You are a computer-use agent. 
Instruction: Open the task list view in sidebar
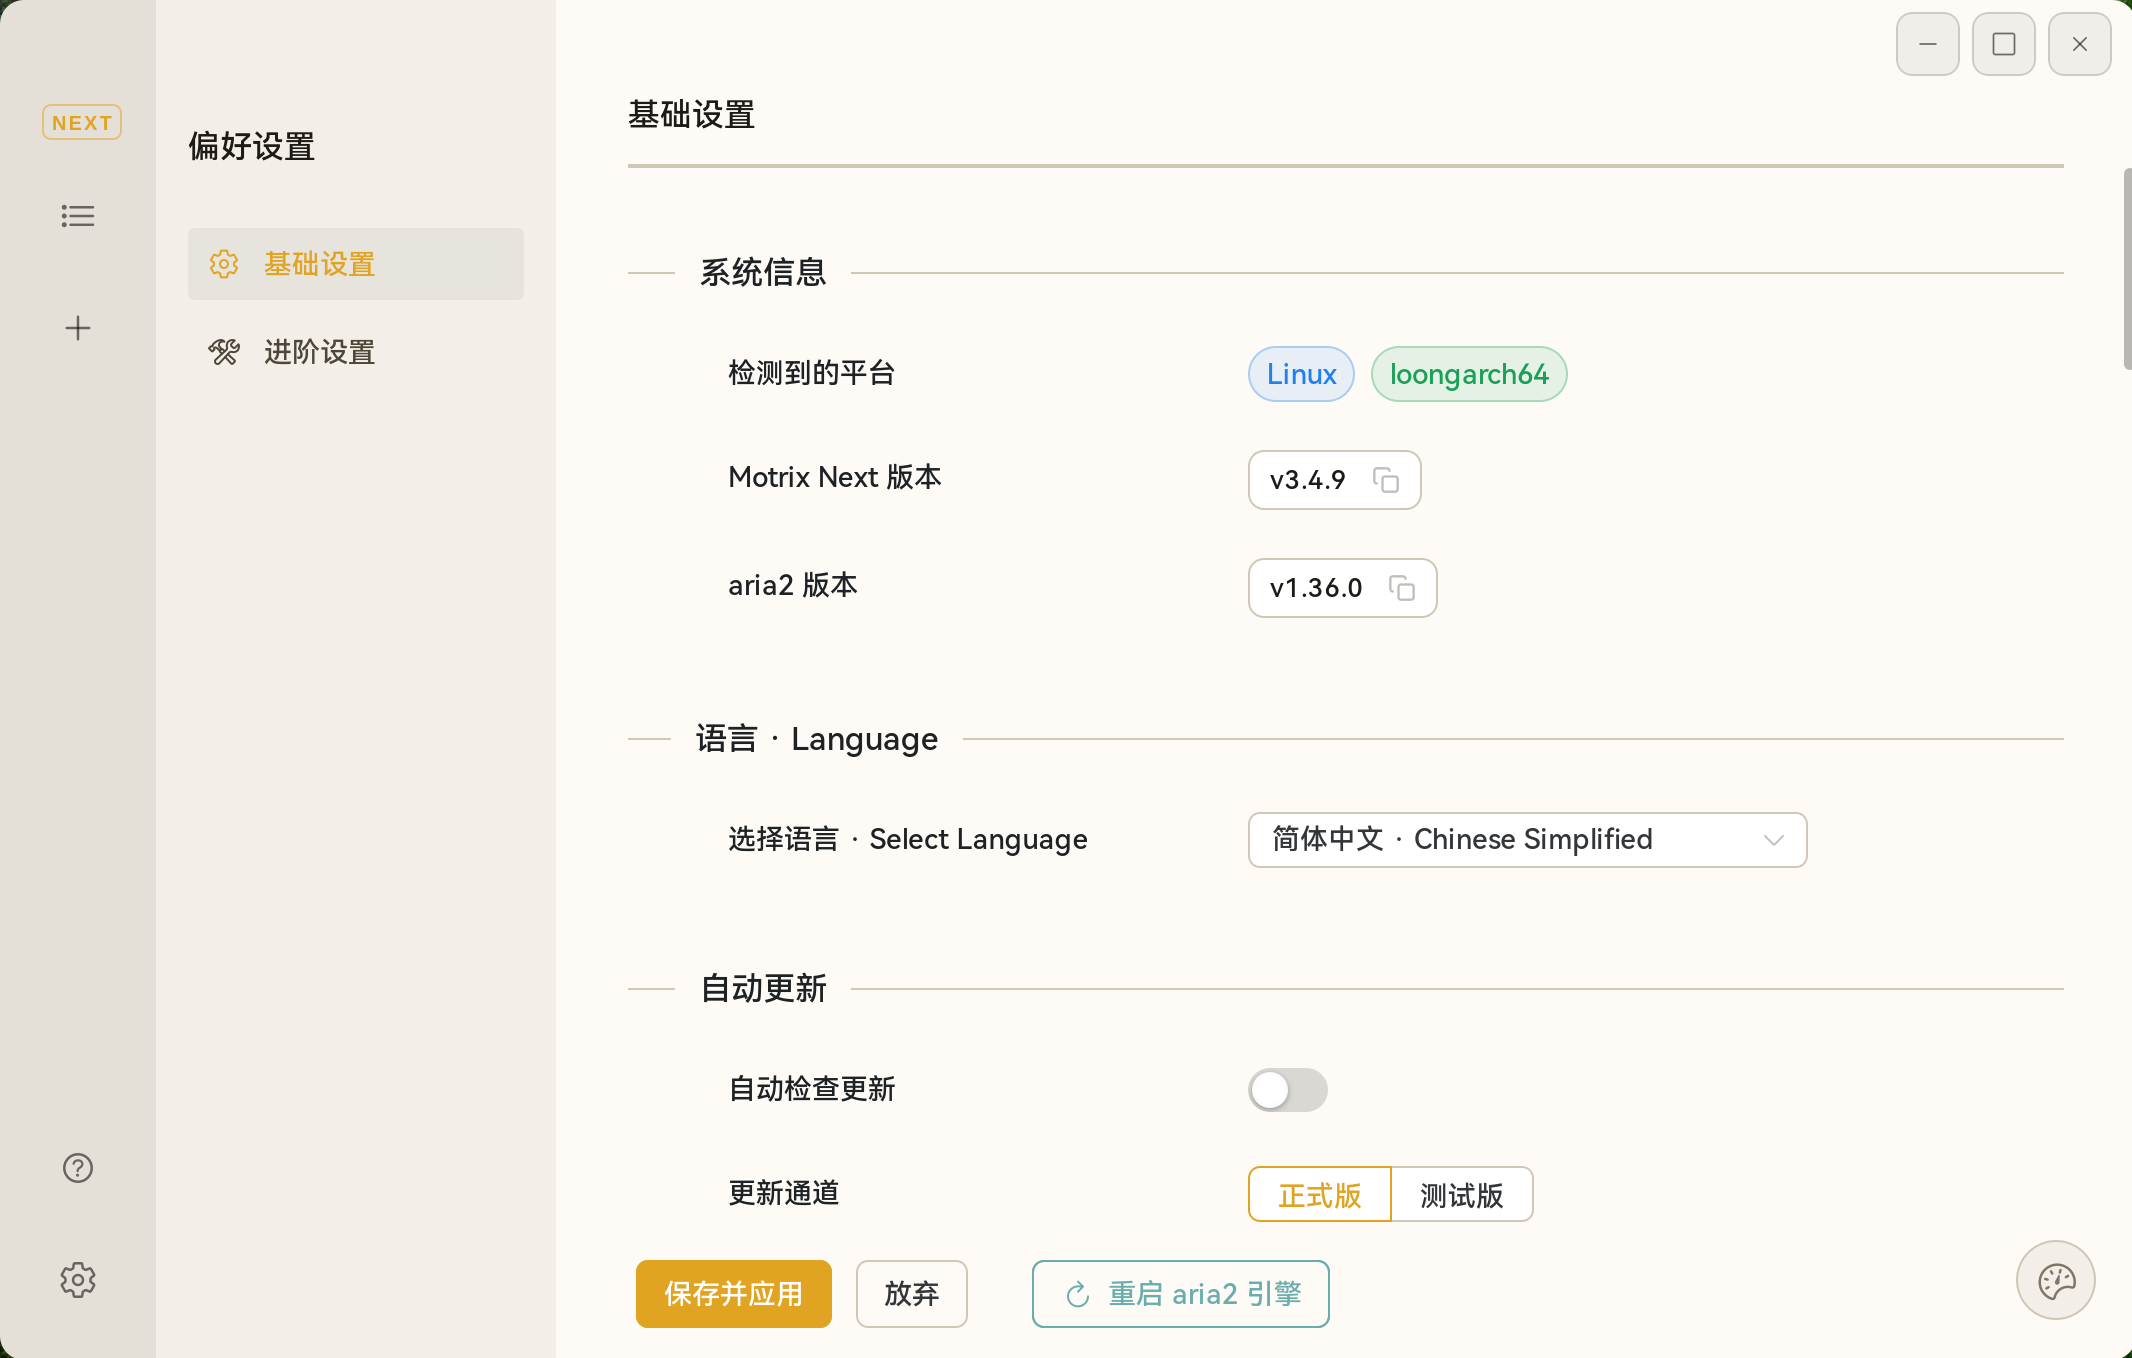tap(78, 216)
